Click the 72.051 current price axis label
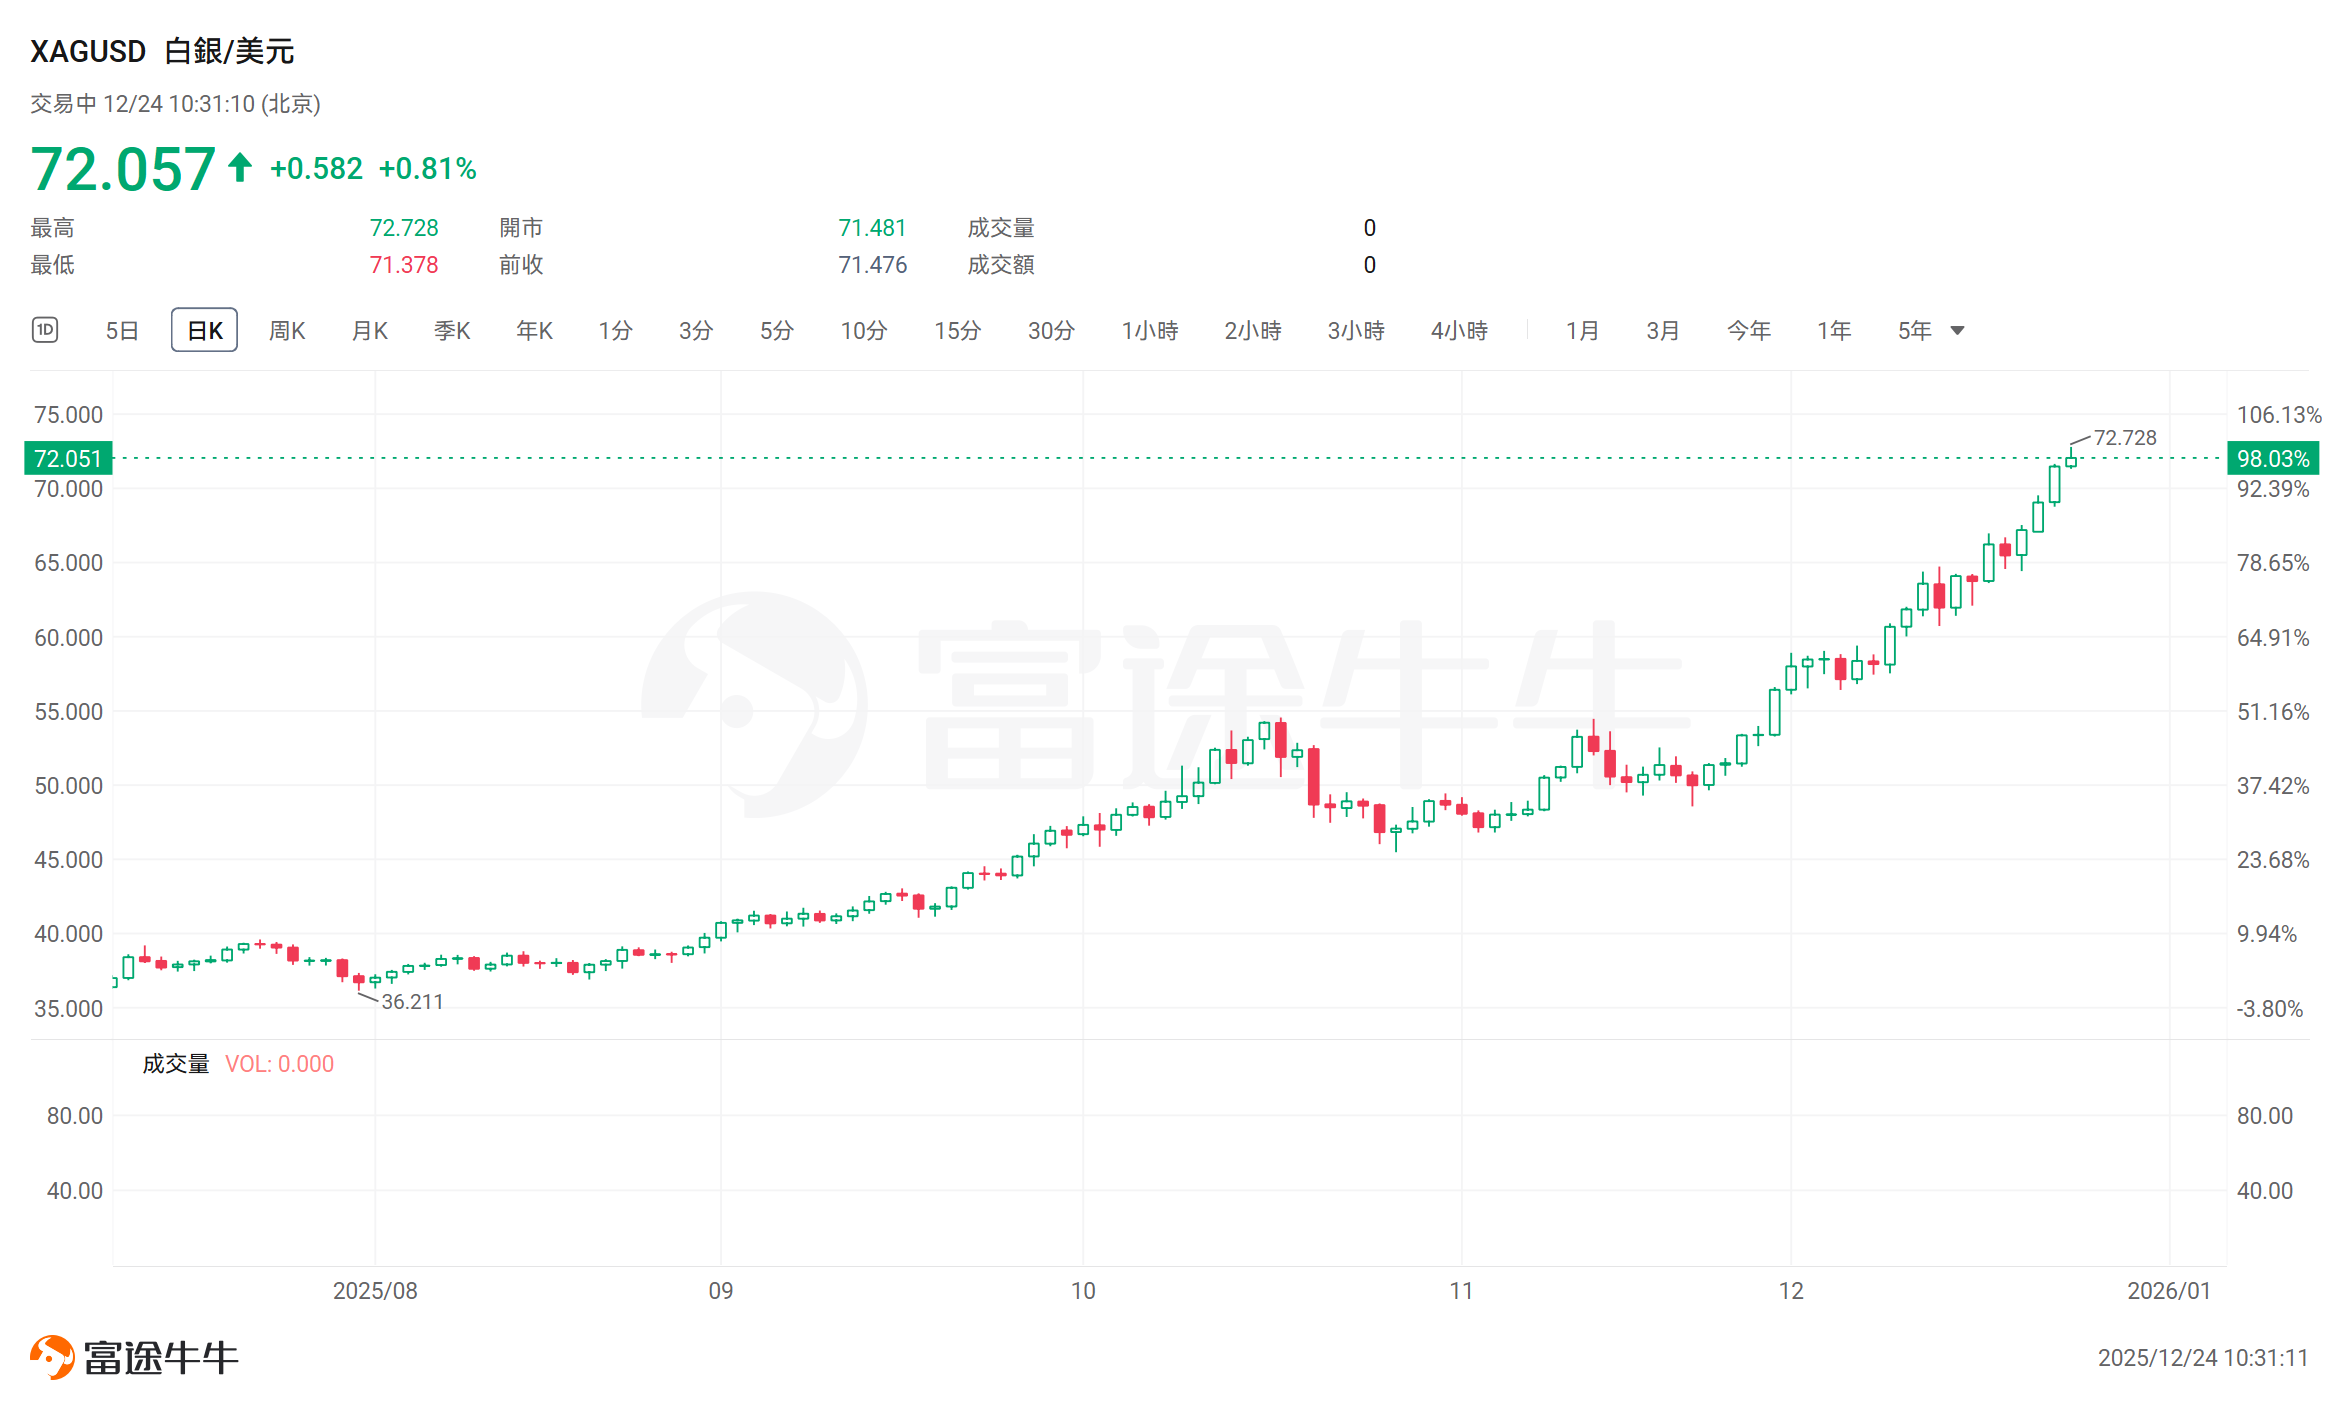This screenshot has width=2340, height=1408. (68, 459)
